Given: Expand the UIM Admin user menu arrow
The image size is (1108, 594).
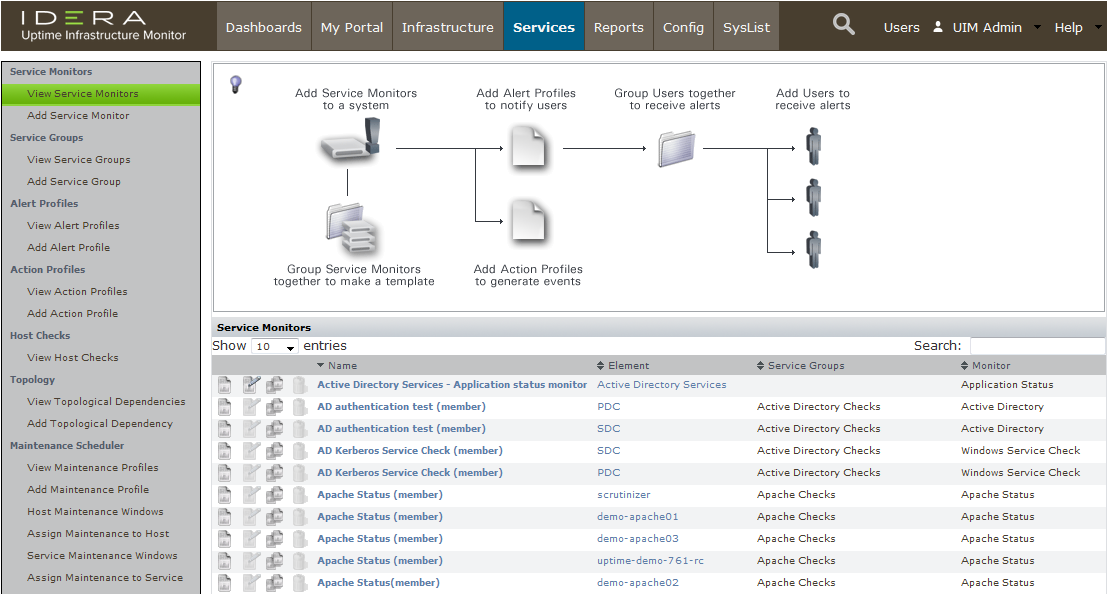Looking at the screenshot, I should coord(1037,28).
